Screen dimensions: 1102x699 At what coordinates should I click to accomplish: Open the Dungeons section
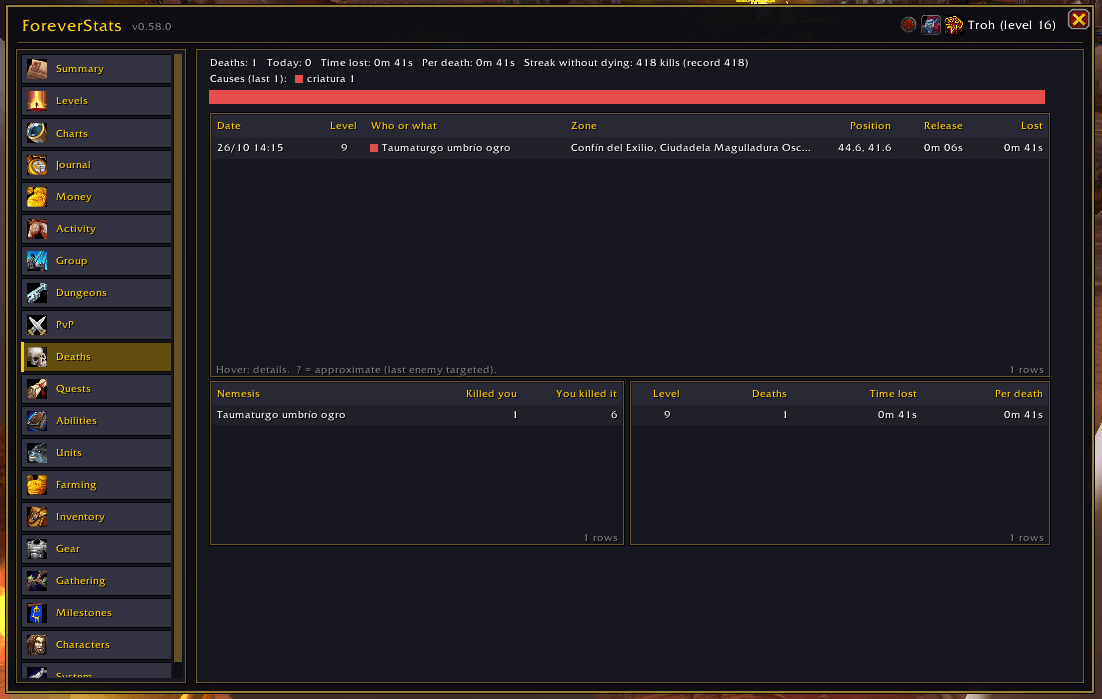click(x=96, y=293)
